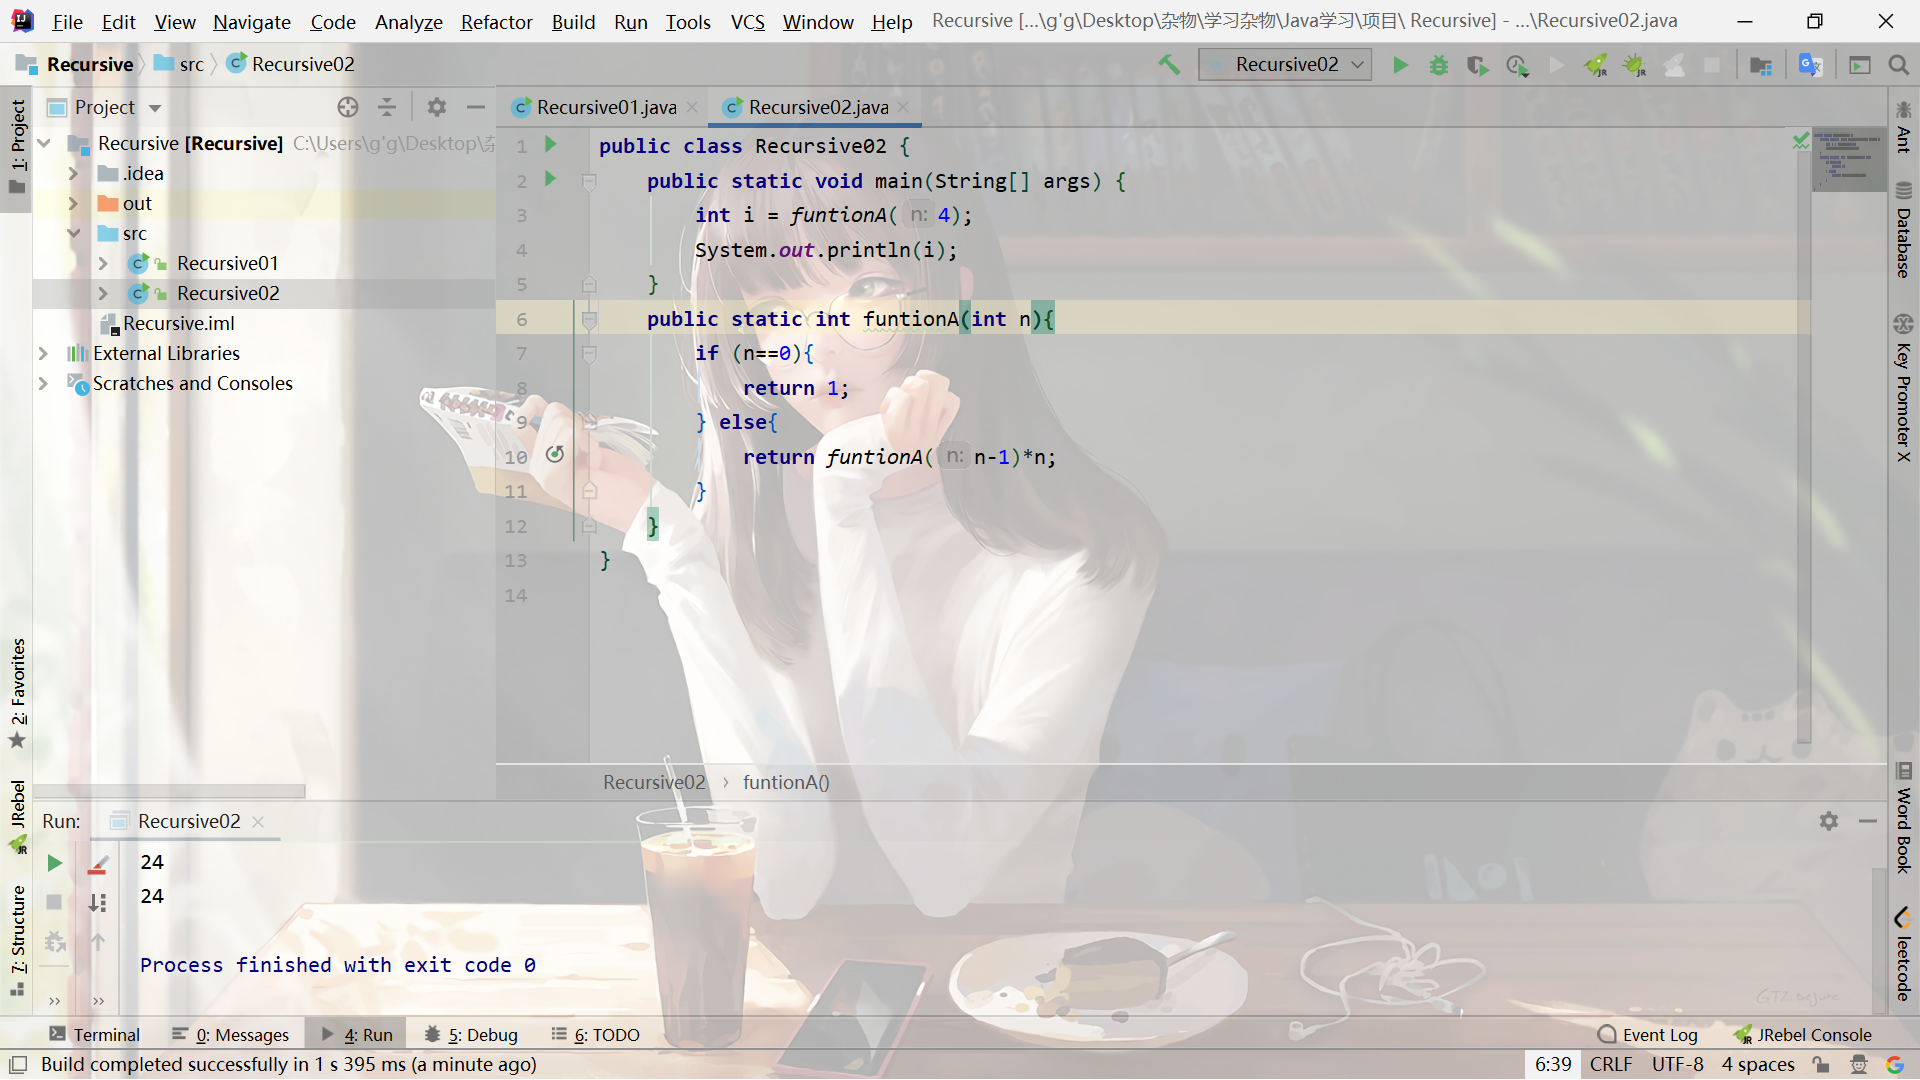The height and width of the screenshot is (1080, 1920).
Task: Toggle the Favorites tool window
Action: pyautogui.click(x=17, y=693)
